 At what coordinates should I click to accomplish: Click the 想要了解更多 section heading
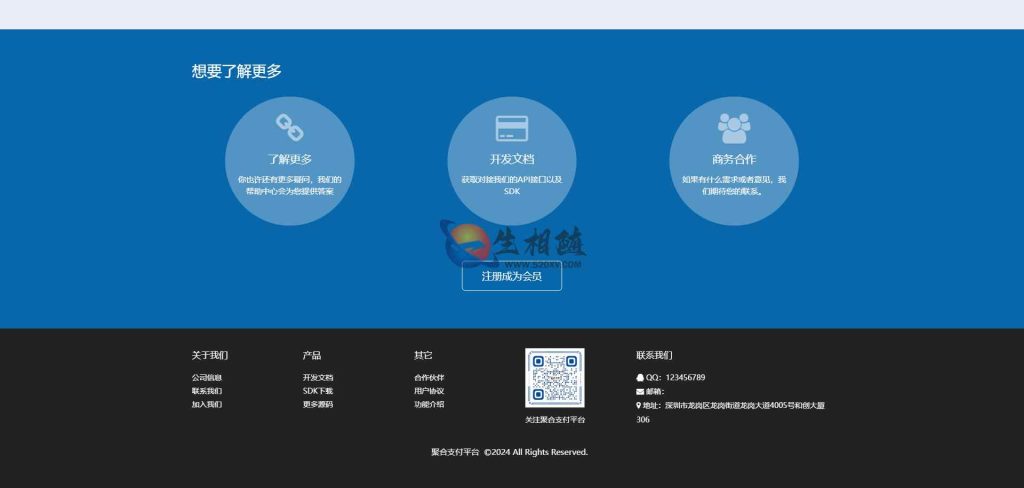point(236,71)
